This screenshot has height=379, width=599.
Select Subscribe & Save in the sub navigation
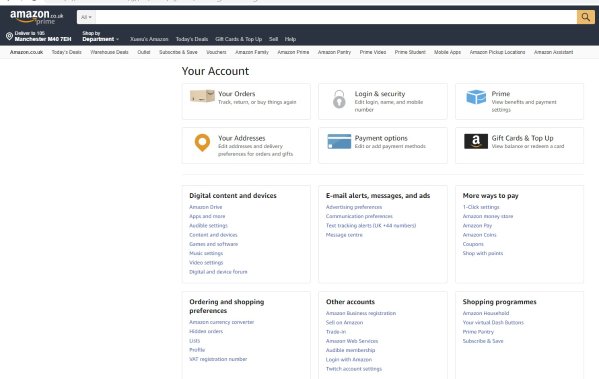click(178, 52)
